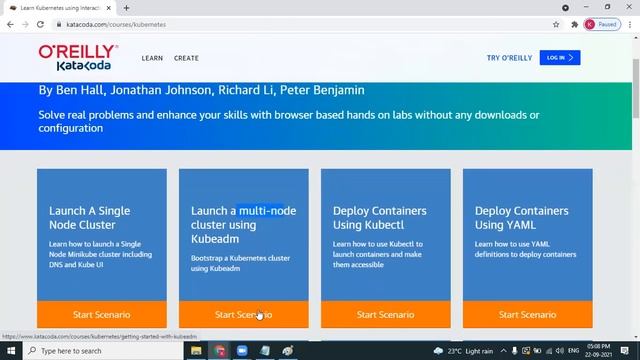Screen dimensions: 640x360
Task: Click the taskbar clock showing 05:08 PM
Action: pyautogui.click(x=598, y=351)
